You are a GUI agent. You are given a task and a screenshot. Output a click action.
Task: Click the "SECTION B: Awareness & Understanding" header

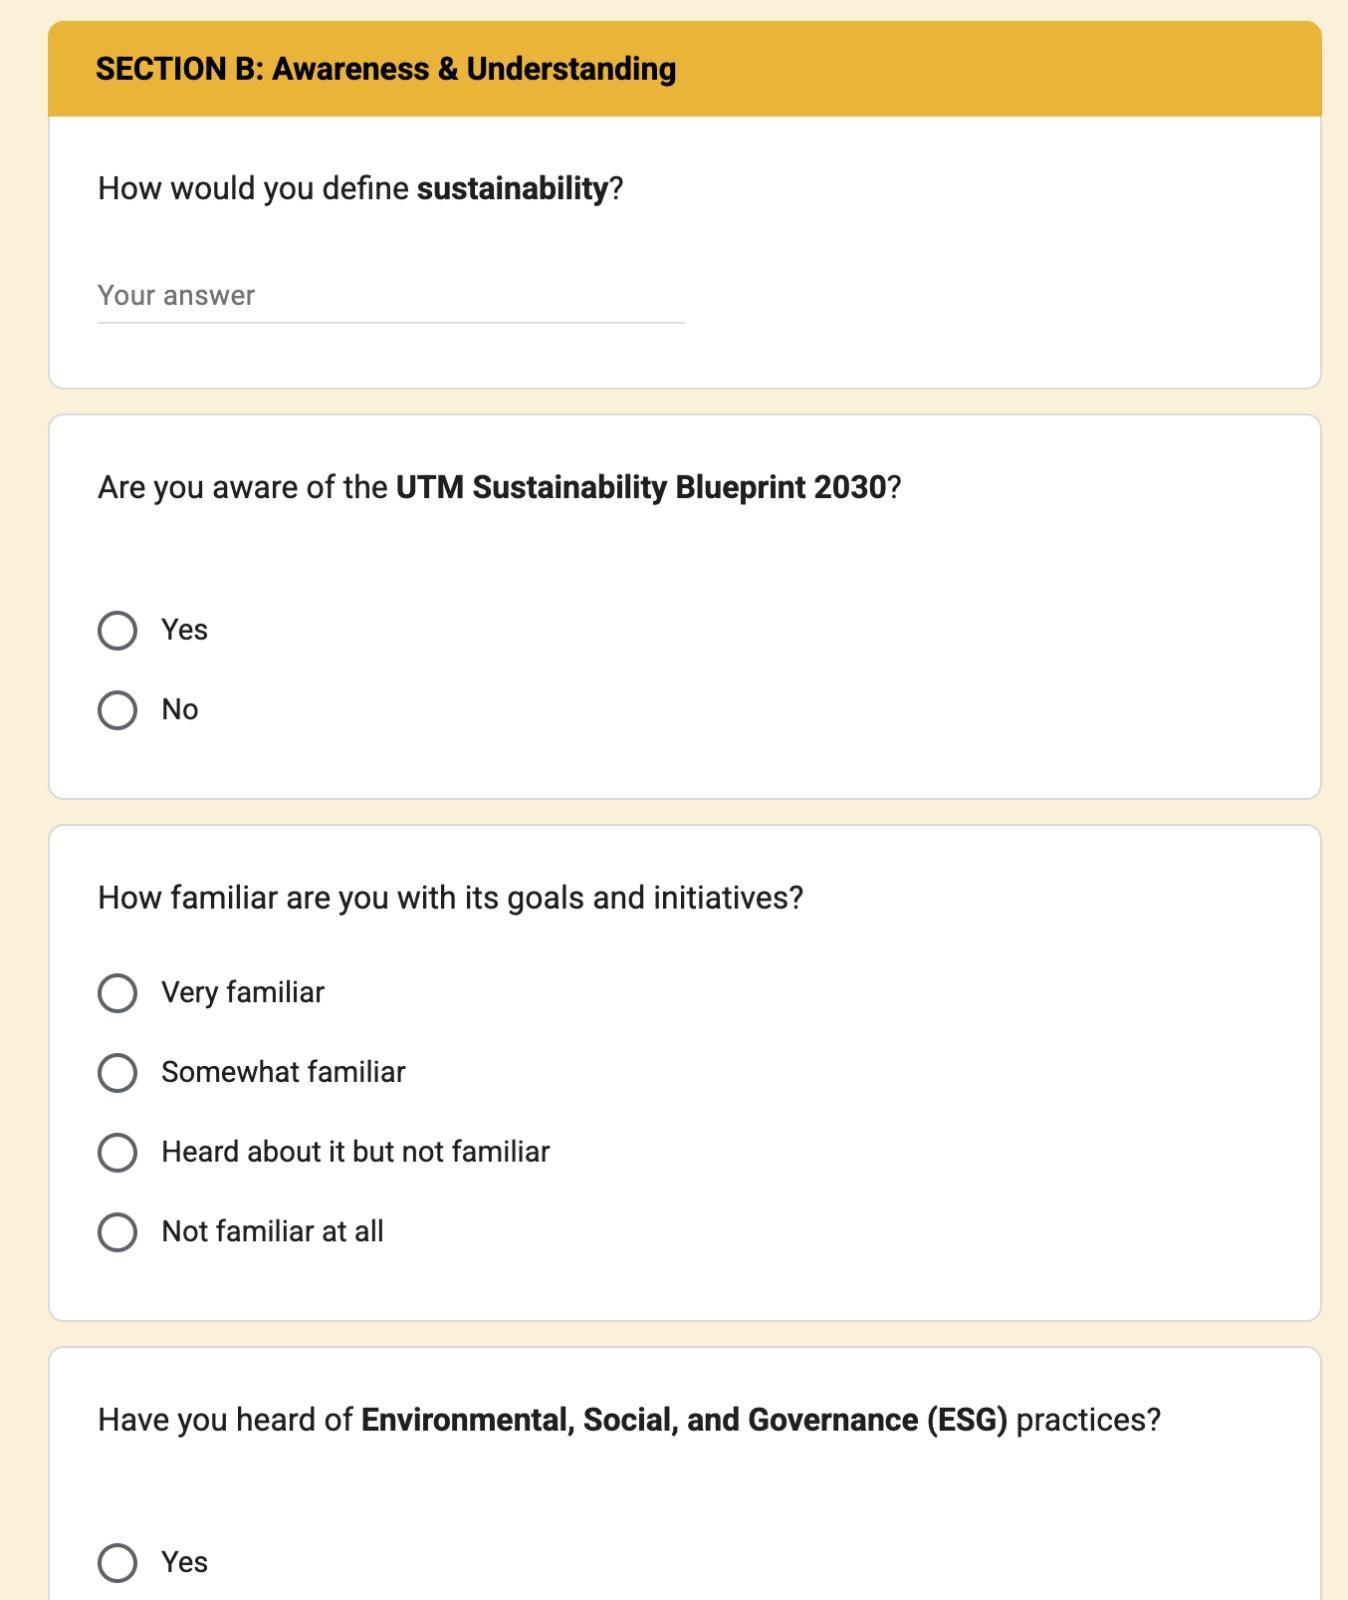coord(385,69)
